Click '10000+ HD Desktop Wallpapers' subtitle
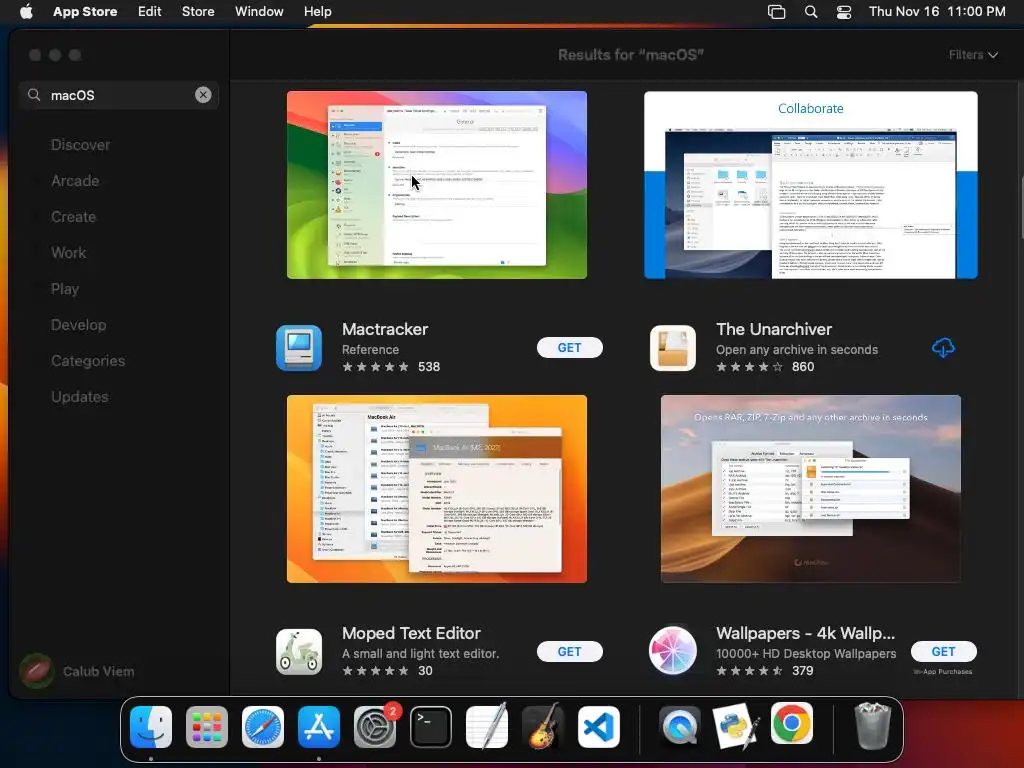1024x768 pixels. click(x=806, y=653)
